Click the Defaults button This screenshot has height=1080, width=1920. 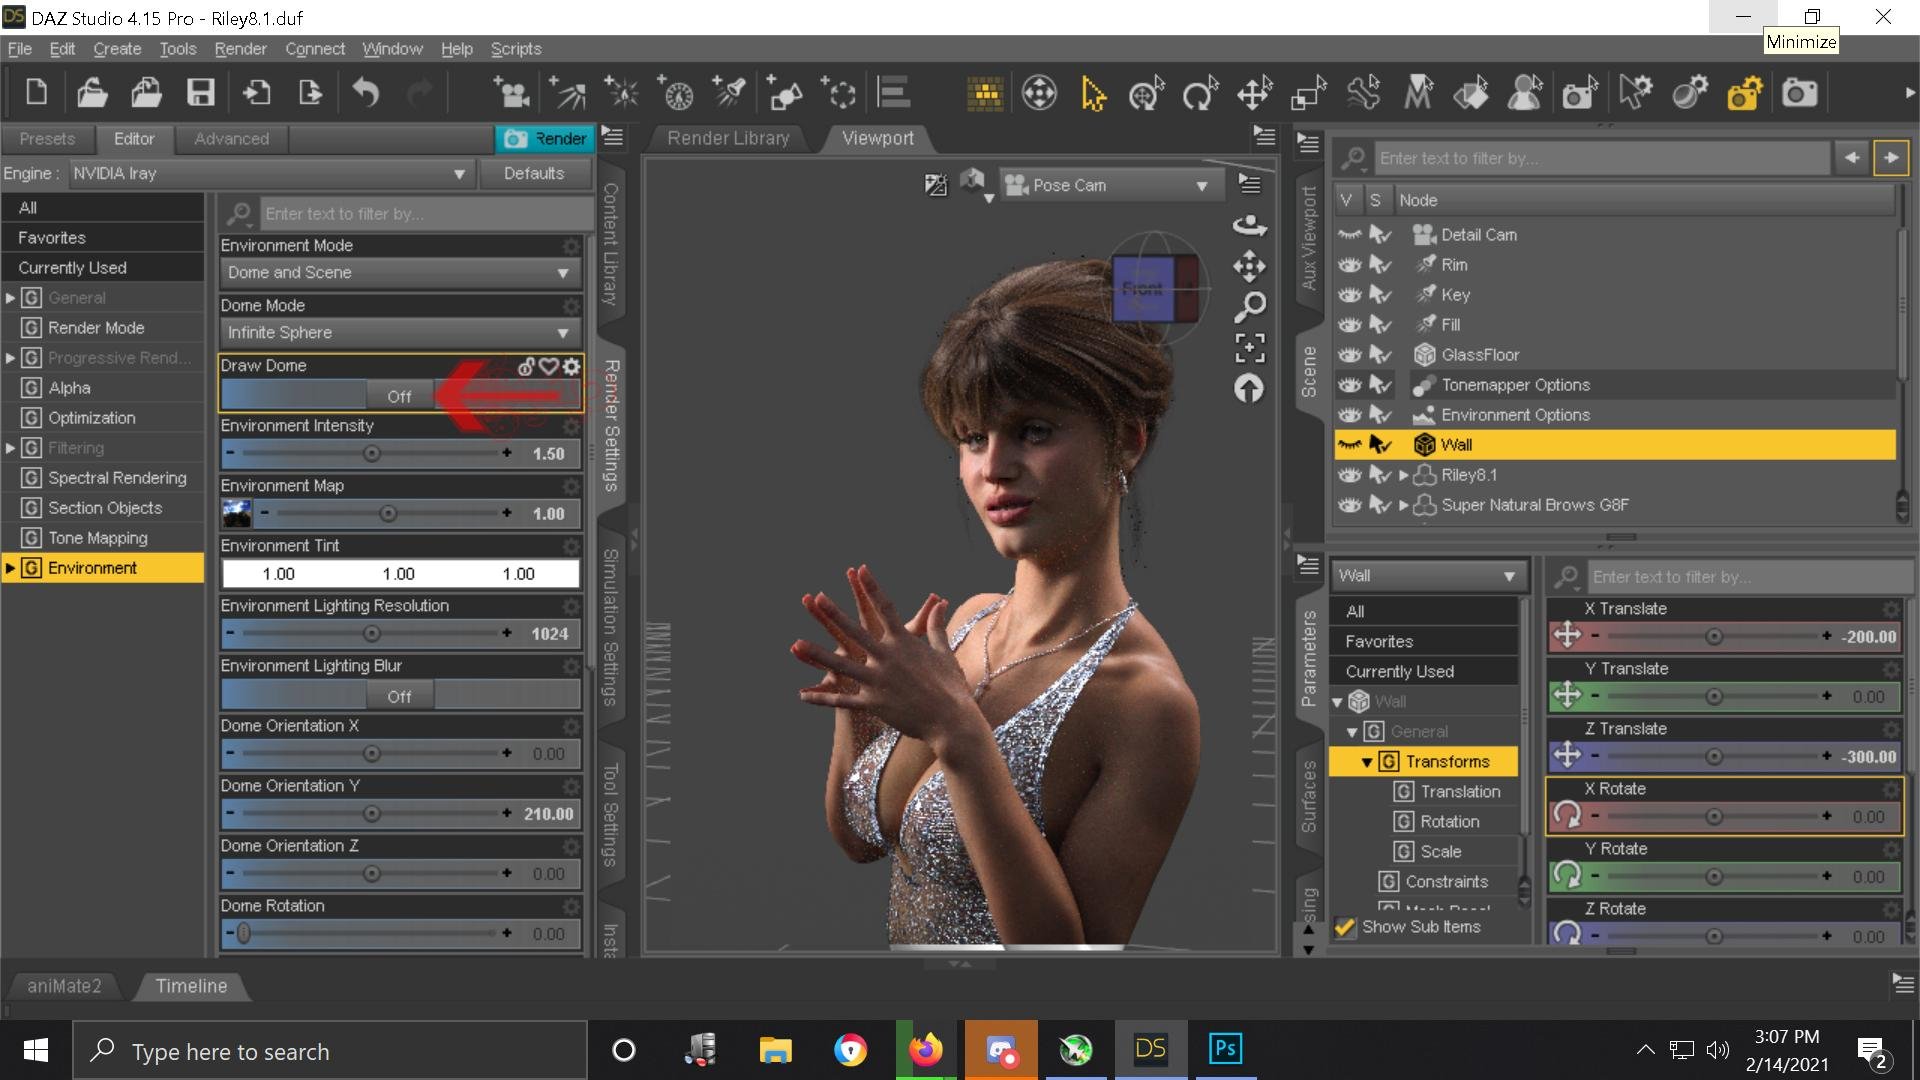(533, 173)
